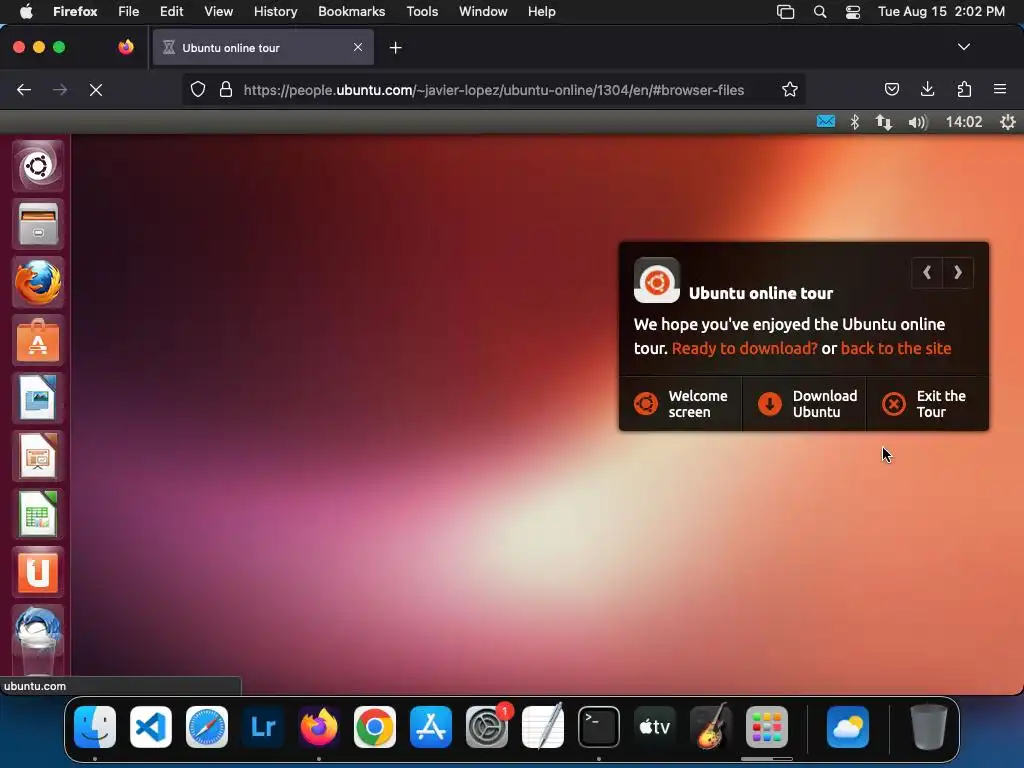Open Save to Pocket icon
The image size is (1024, 768).
(x=892, y=89)
